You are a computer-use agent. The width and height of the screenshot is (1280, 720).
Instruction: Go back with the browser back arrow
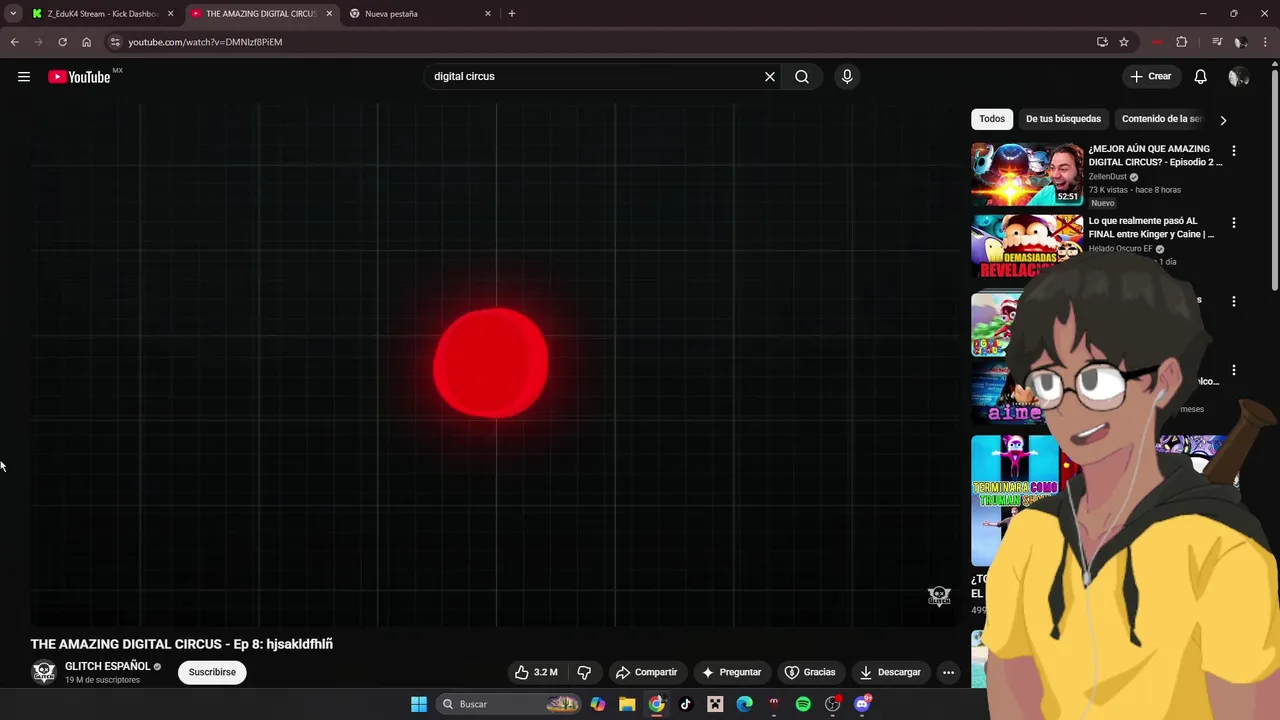[14, 42]
